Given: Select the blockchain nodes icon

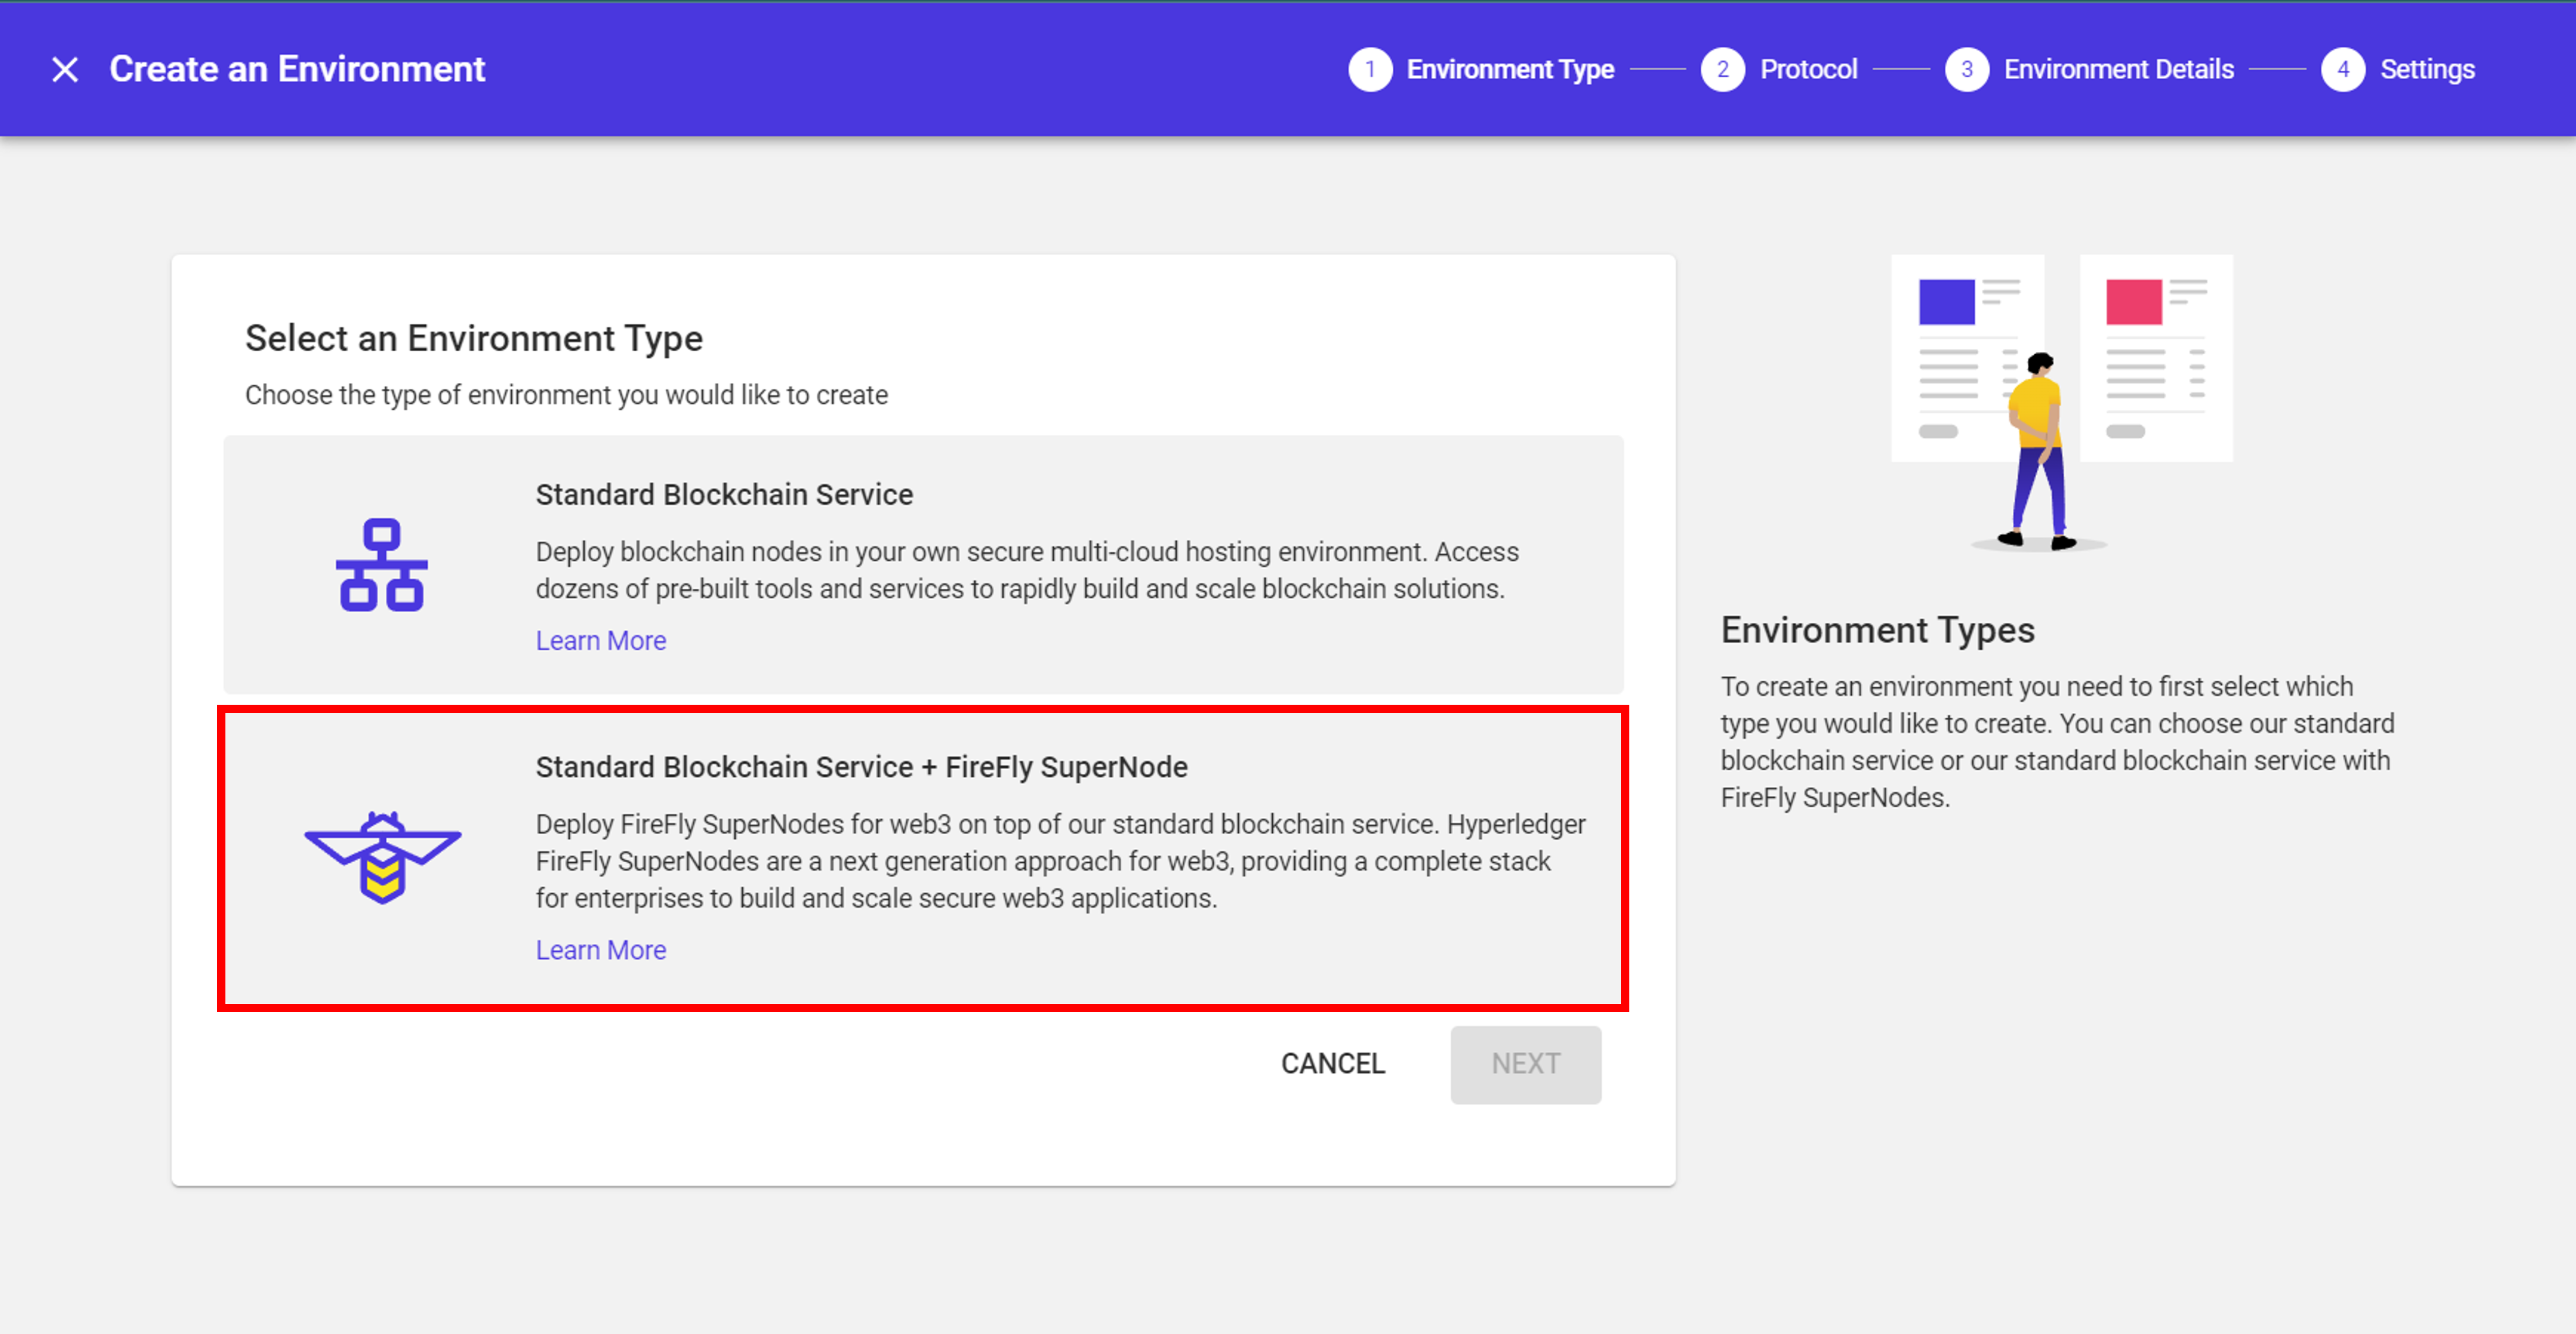Looking at the screenshot, I should pos(383,567).
